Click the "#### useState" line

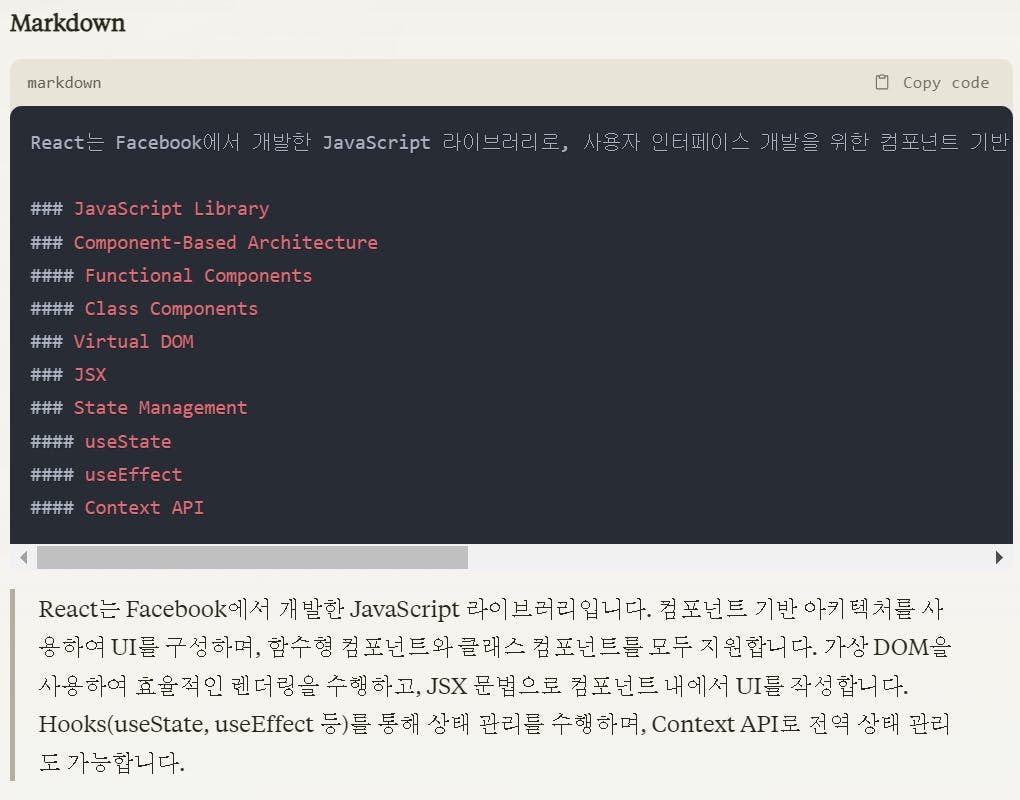coord(101,442)
